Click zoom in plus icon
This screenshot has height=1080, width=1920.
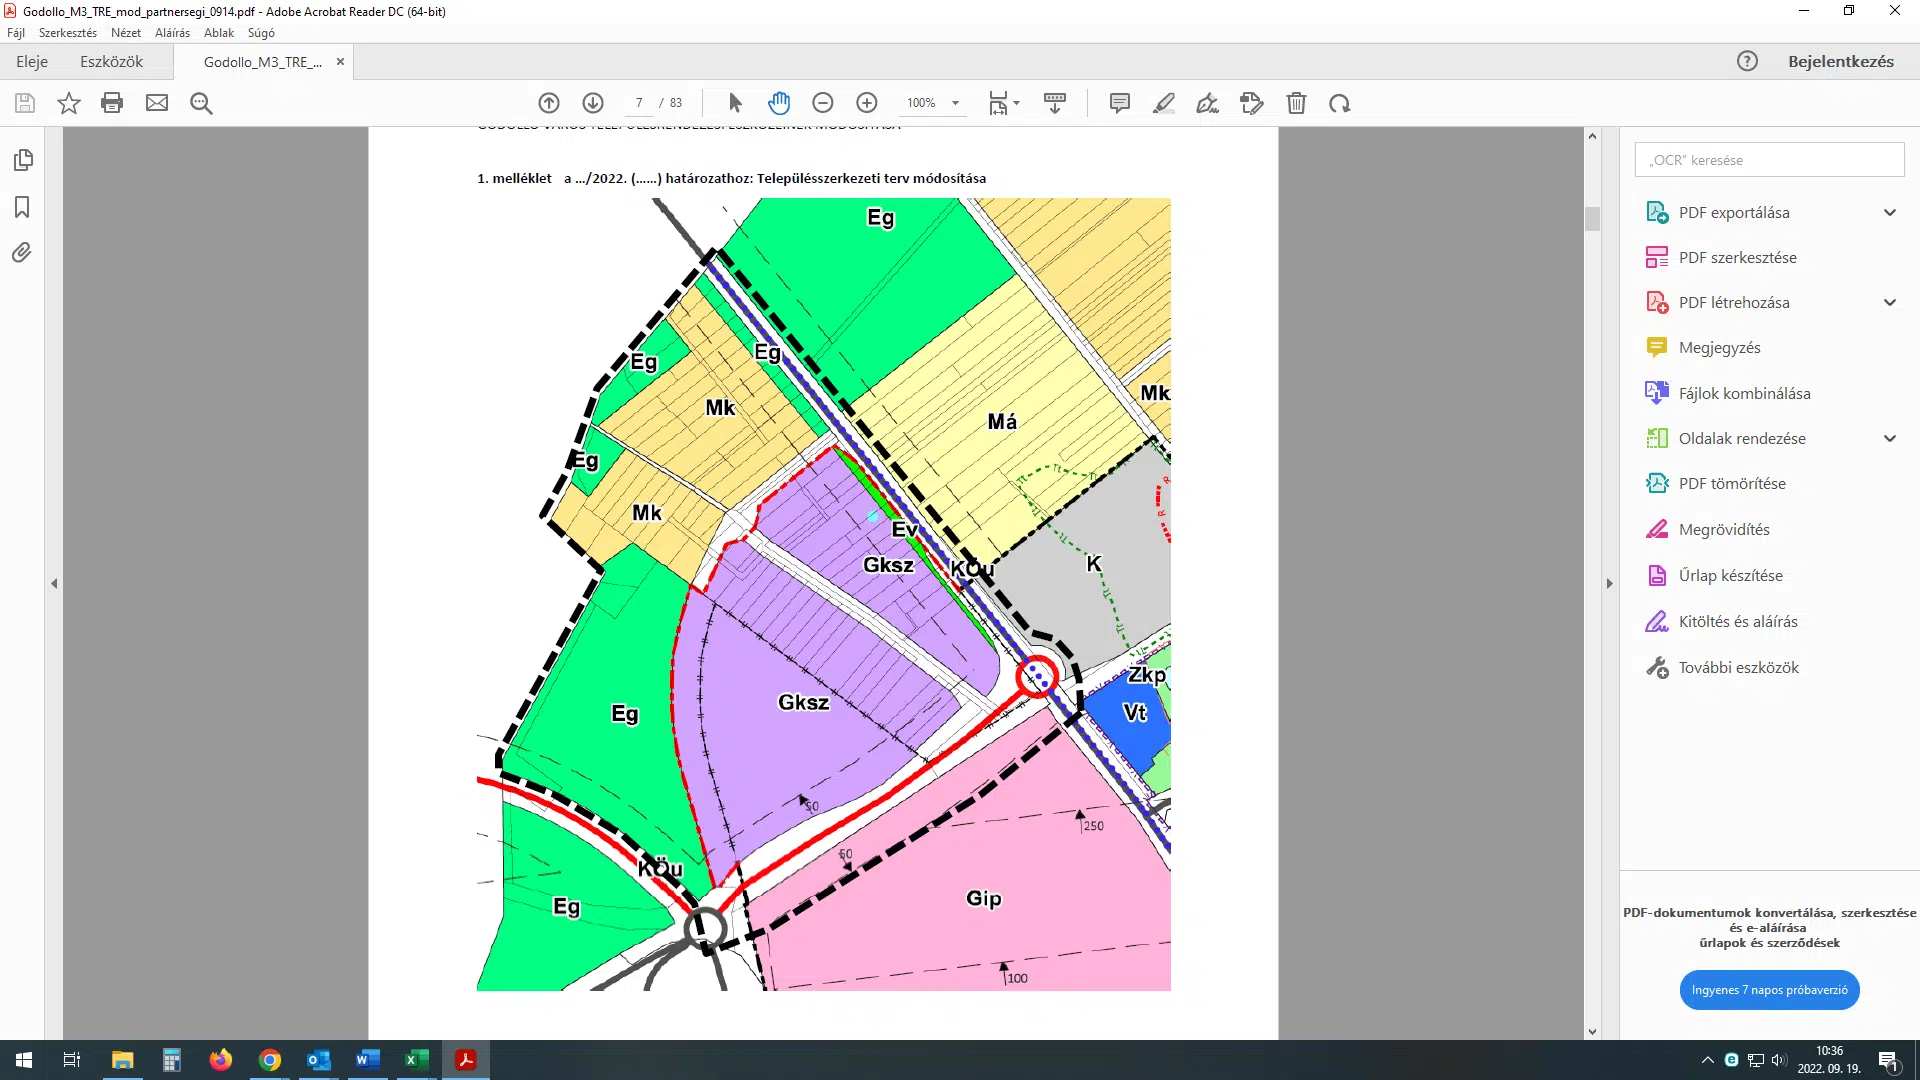pyautogui.click(x=867, y=103)
